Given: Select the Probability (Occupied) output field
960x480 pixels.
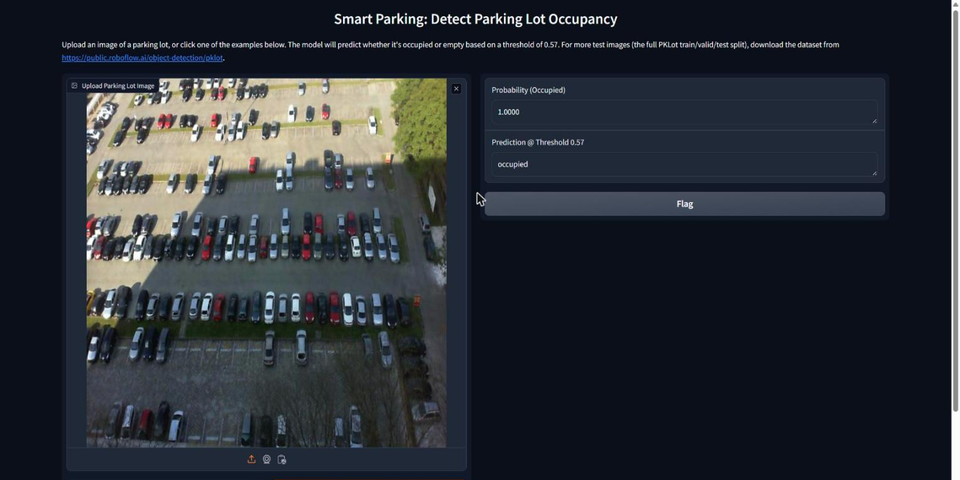Looking at the screenshot, I should point(684,112).
